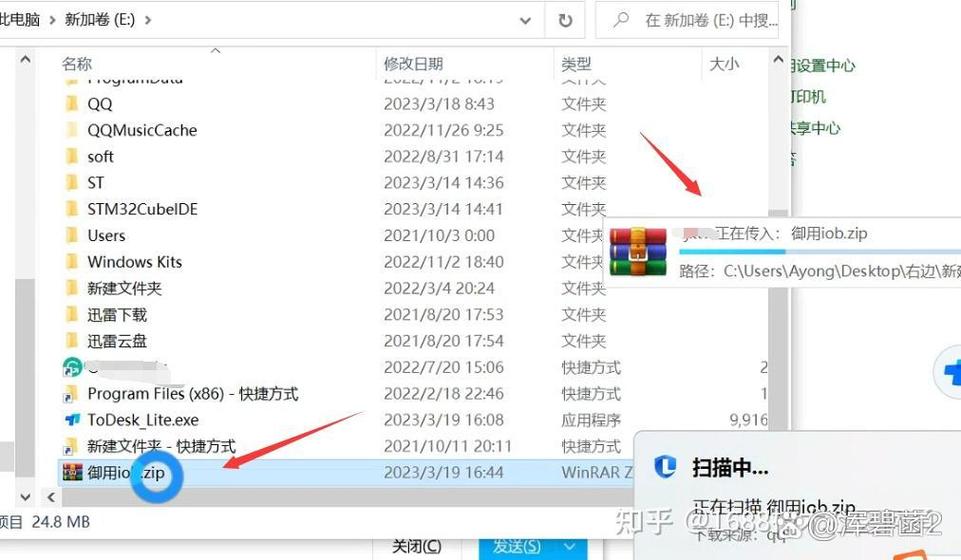Select the 迅雷云盘 folder icon
Image resolution: width=961 pixels, height=560 pixels.
pyautogui.click(x=72, y=340)
